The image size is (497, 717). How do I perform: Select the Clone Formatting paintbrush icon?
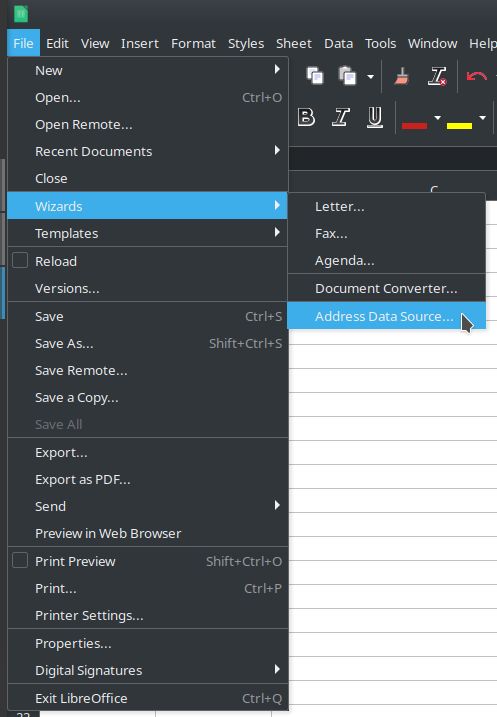(401, 76)
